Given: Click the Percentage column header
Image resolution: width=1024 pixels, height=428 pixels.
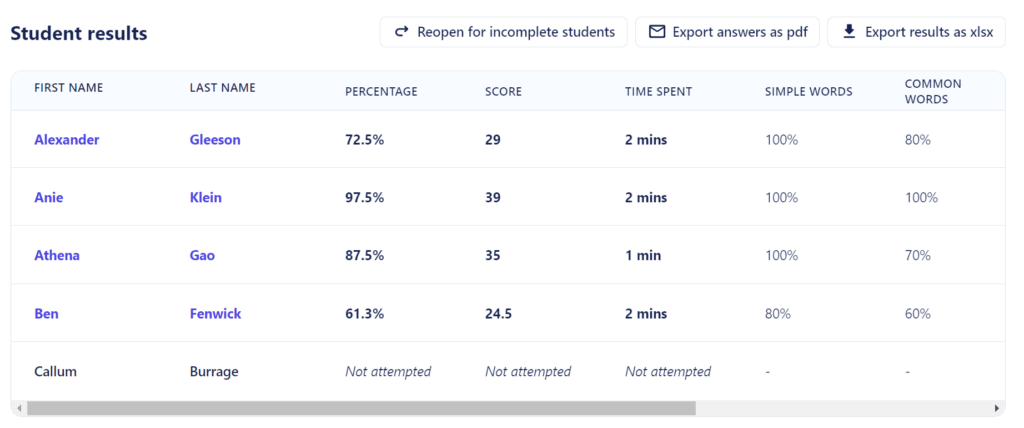Looking at the screenshot, I should (x=381, y=92).
